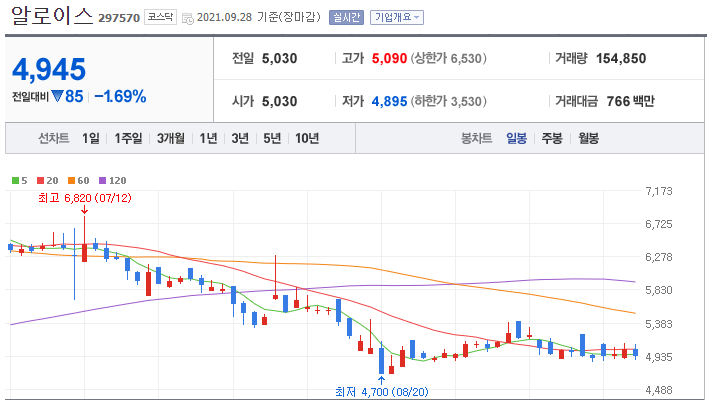The width and height of the screenshot is (707, 400).
Task: Click the 5,830 price axis label
Action: point(659,290)
